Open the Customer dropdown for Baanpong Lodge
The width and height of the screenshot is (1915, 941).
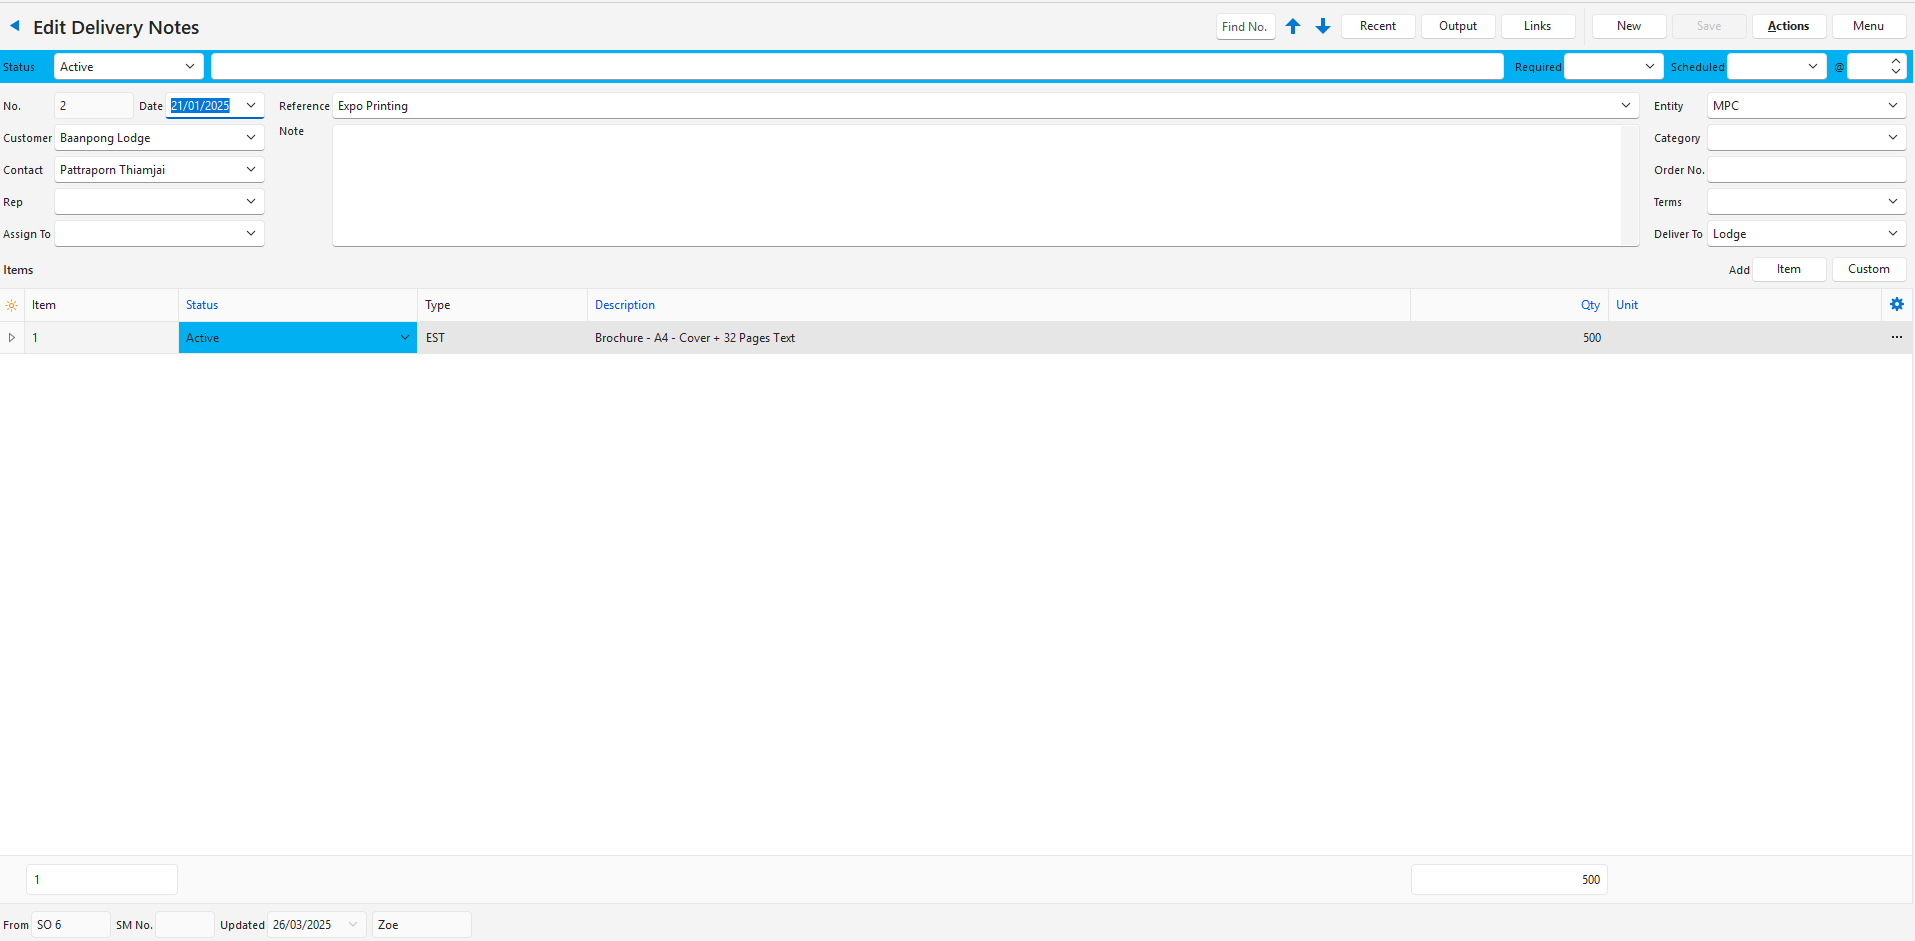[x=250, y=138]
